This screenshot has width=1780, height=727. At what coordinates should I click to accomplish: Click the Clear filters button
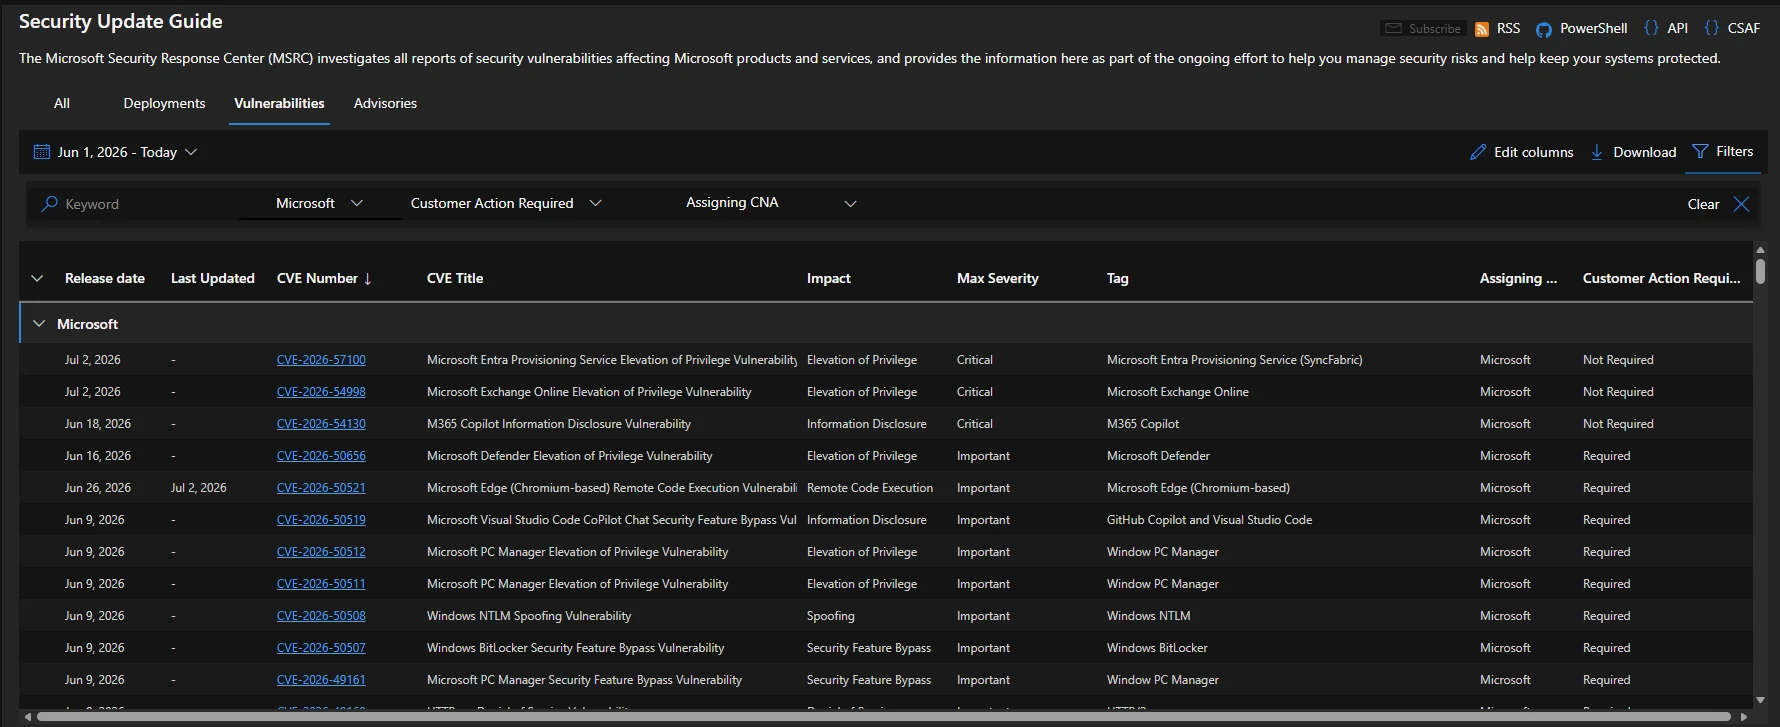click(x=1703, y=204)
